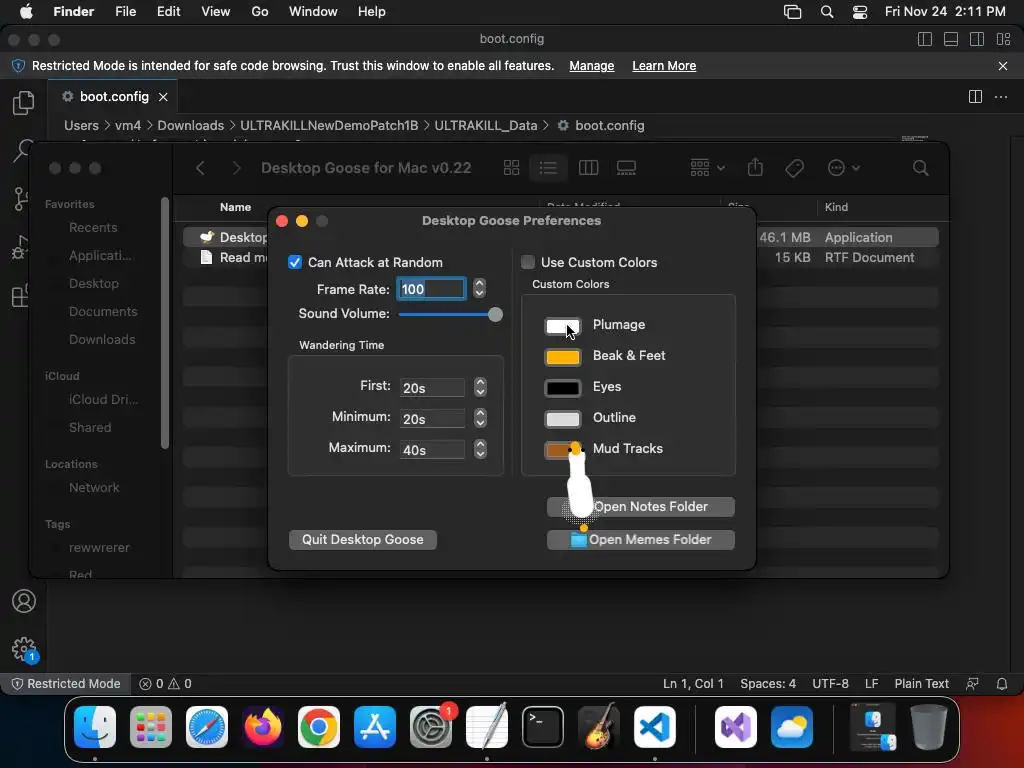Open Finder group-by dropdown
The height and width of the screenshot is (768, 1024).
[x=707, y=168]
